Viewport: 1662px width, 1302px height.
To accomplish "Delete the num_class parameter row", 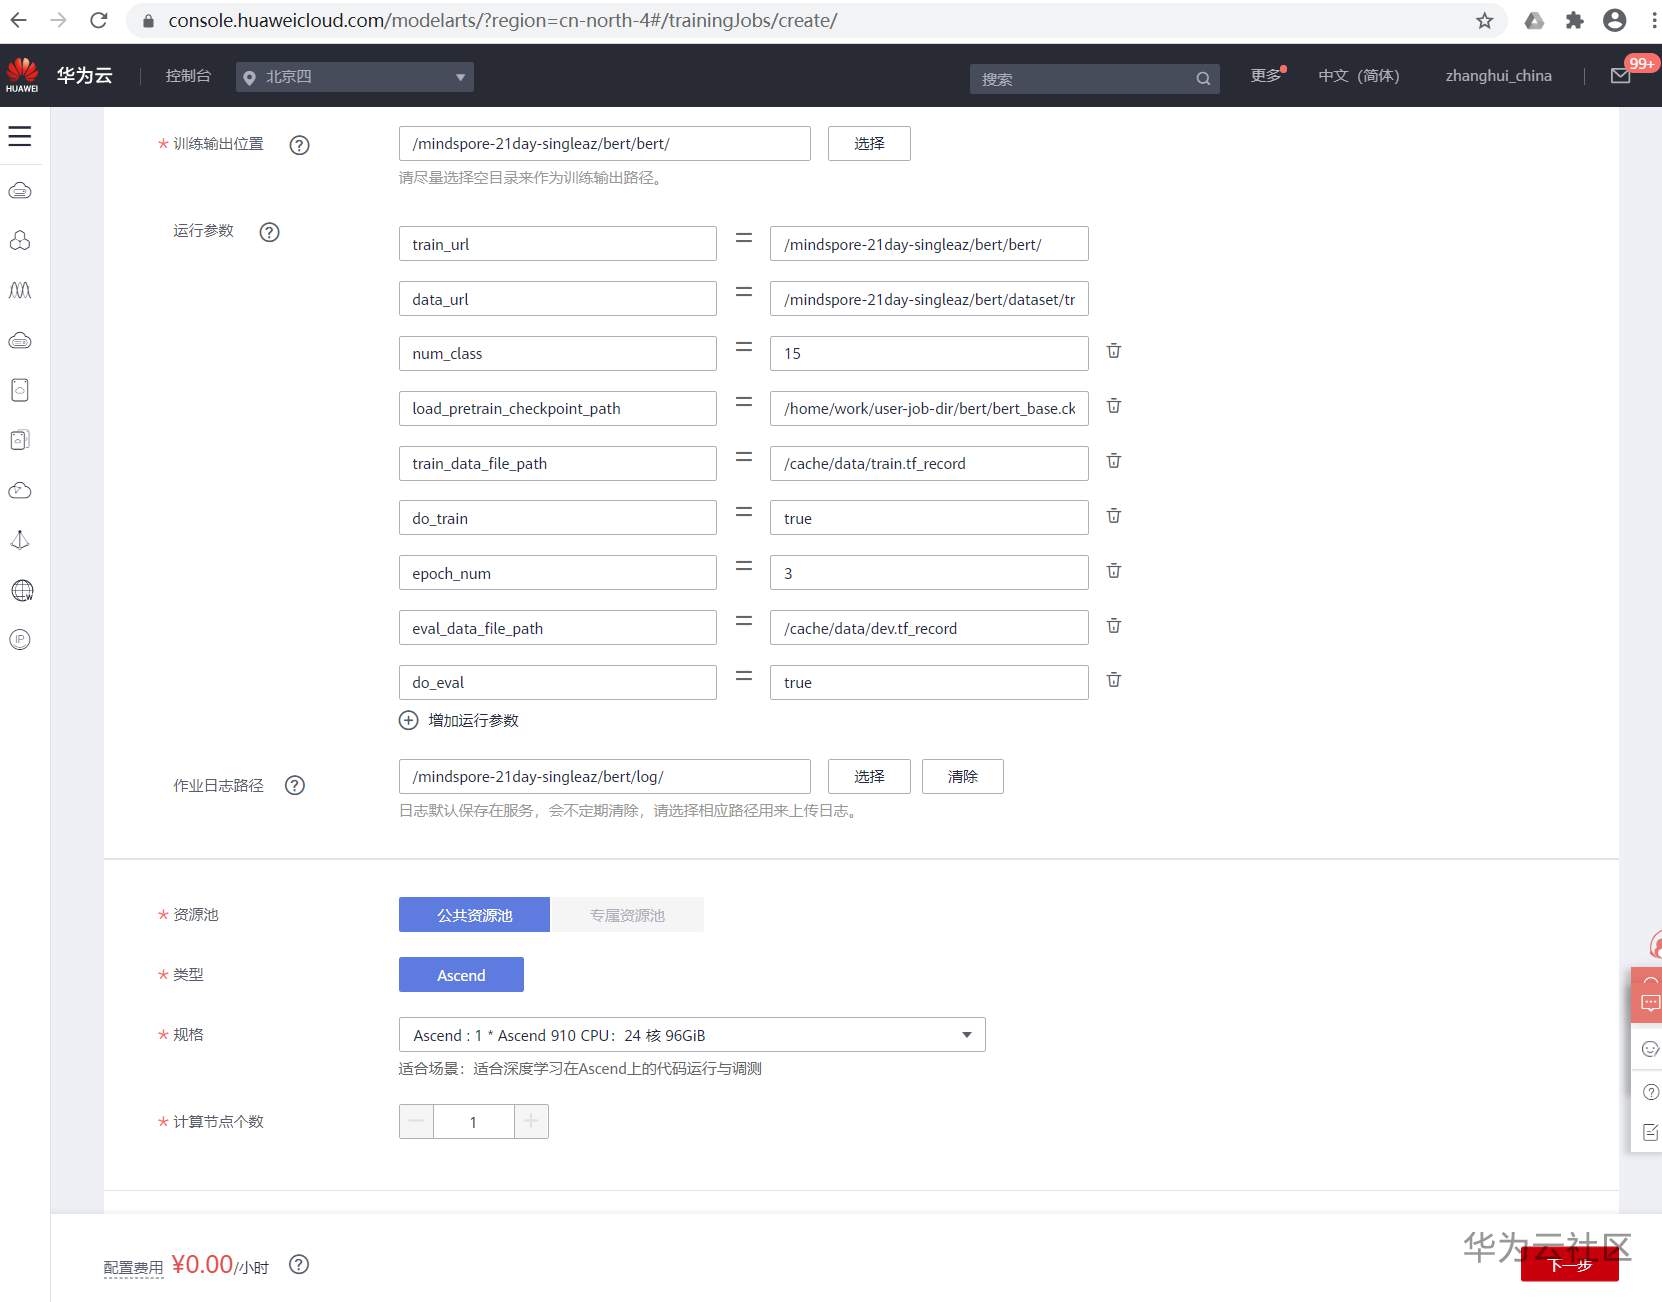I will click(x=1114, y=351).
